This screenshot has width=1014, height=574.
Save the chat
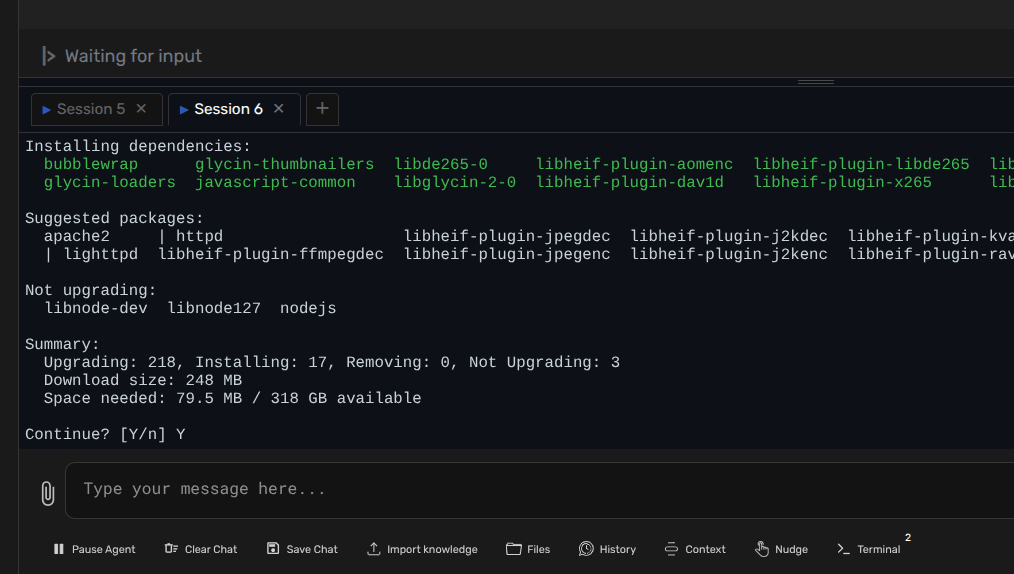[x=302, y=549]
